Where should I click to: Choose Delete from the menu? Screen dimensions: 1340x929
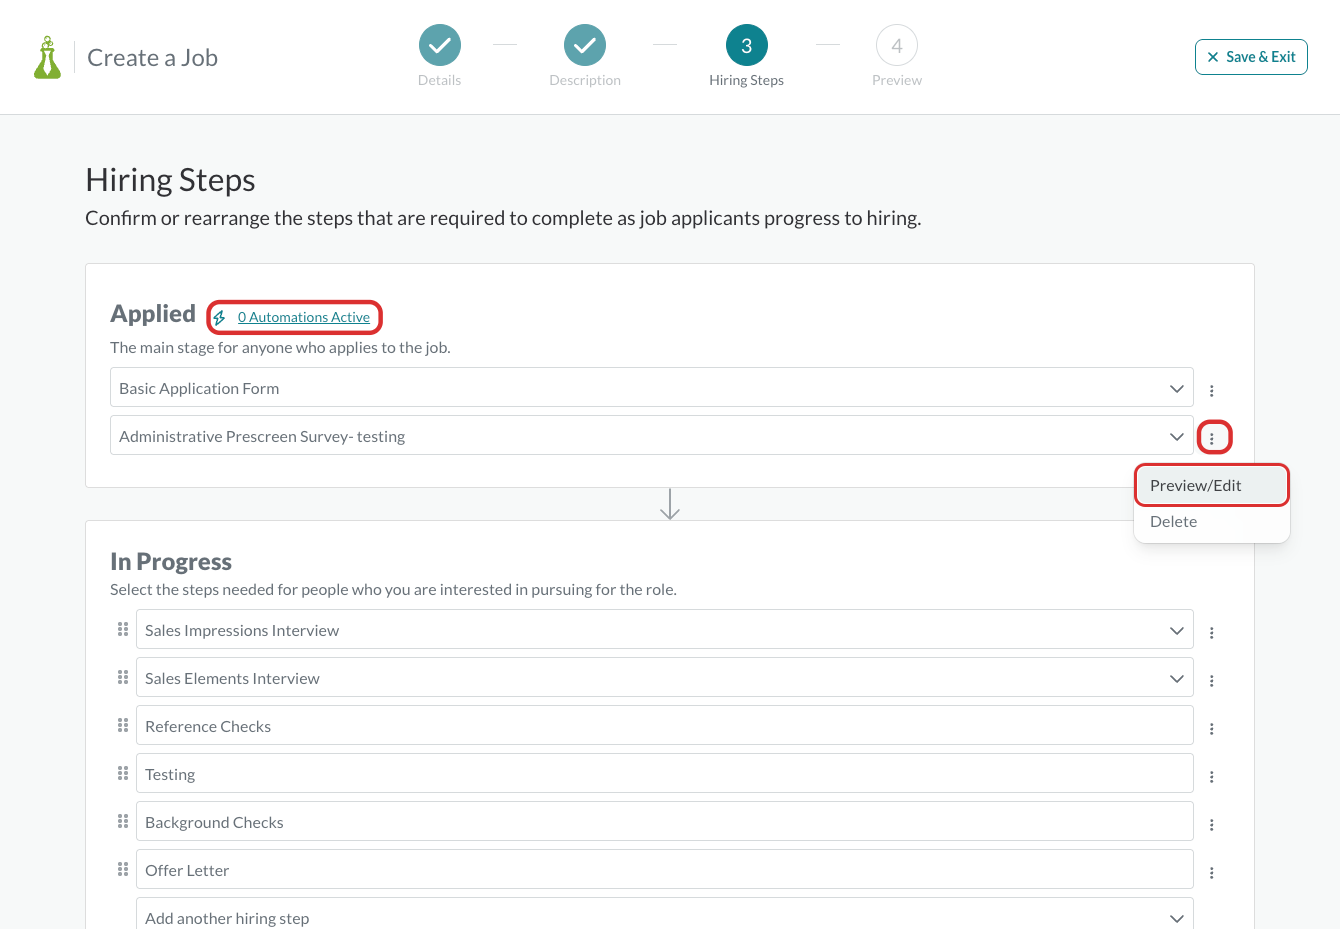1212,521
